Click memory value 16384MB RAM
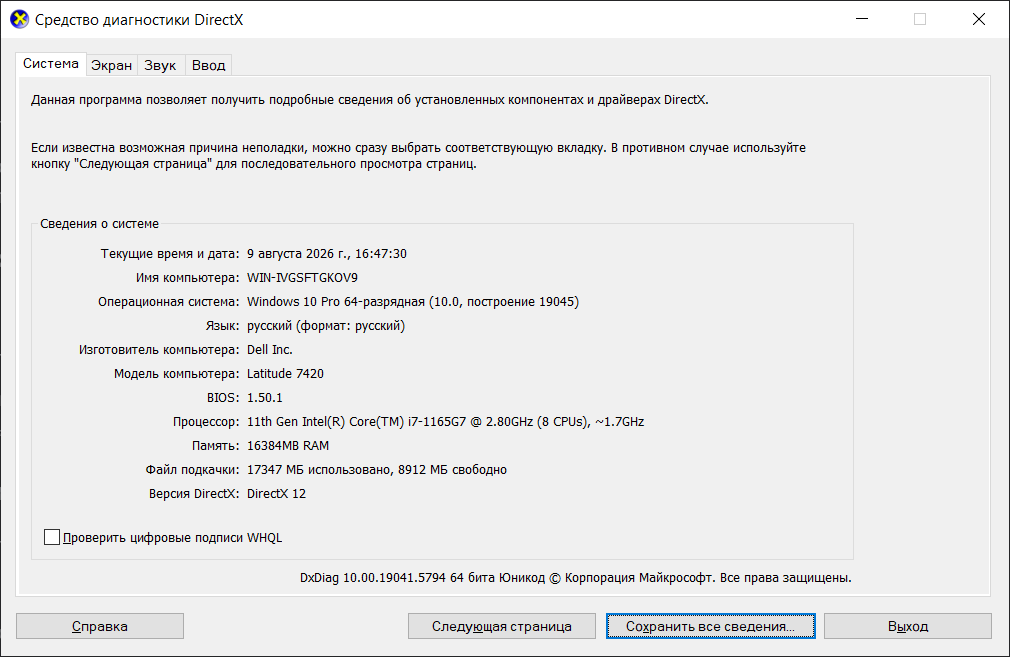The image size is (1010, 657). click(288, 446)
